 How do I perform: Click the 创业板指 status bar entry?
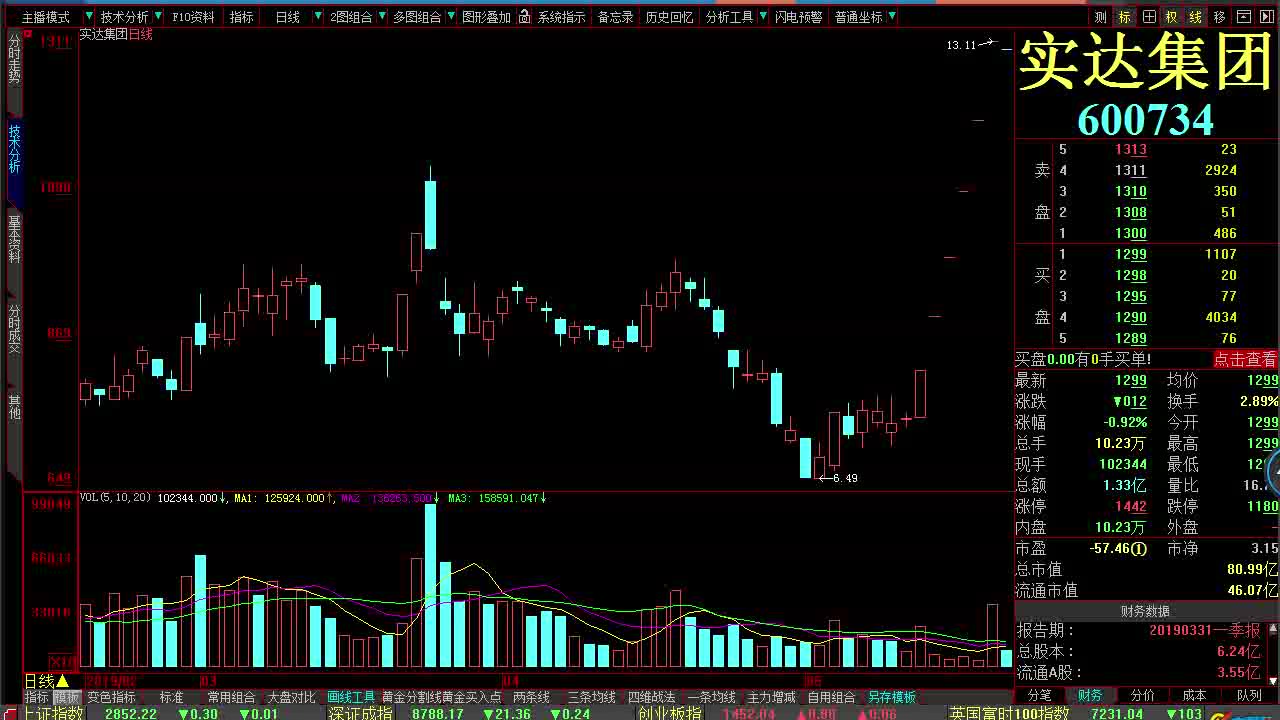pos(670,713)
